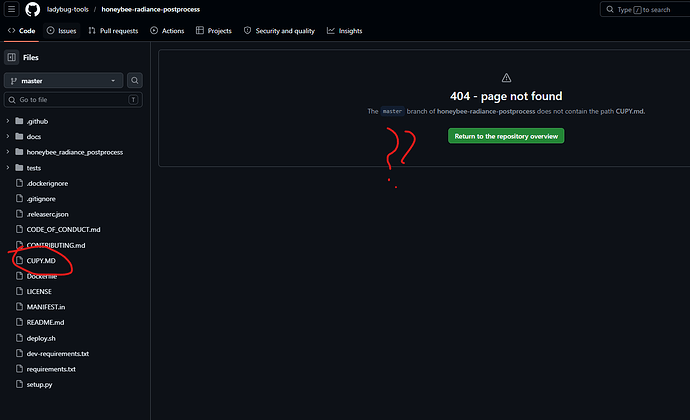Open the Projects tab
The width and height of the screenshot is (690, 420).
(x=214, y=31)
